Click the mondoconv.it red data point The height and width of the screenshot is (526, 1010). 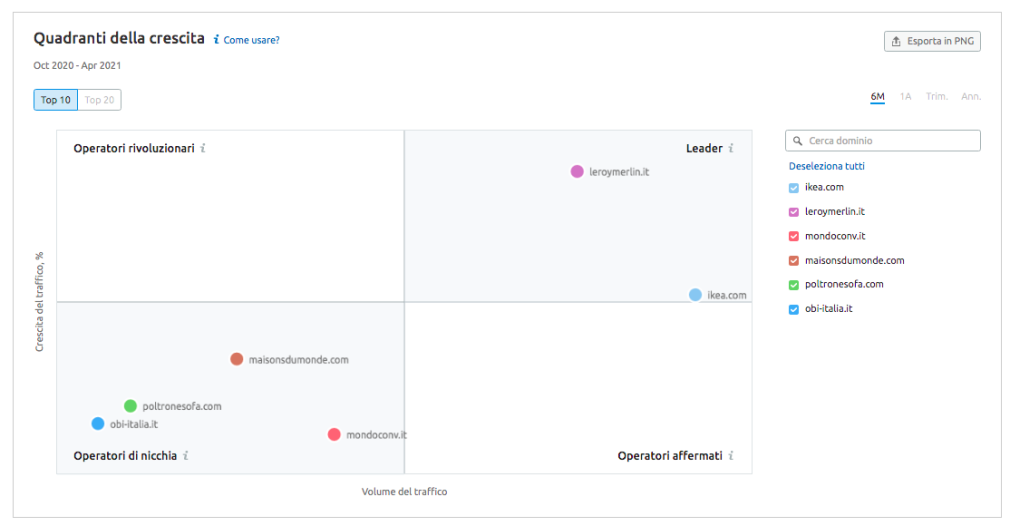[x=334, y=434]
